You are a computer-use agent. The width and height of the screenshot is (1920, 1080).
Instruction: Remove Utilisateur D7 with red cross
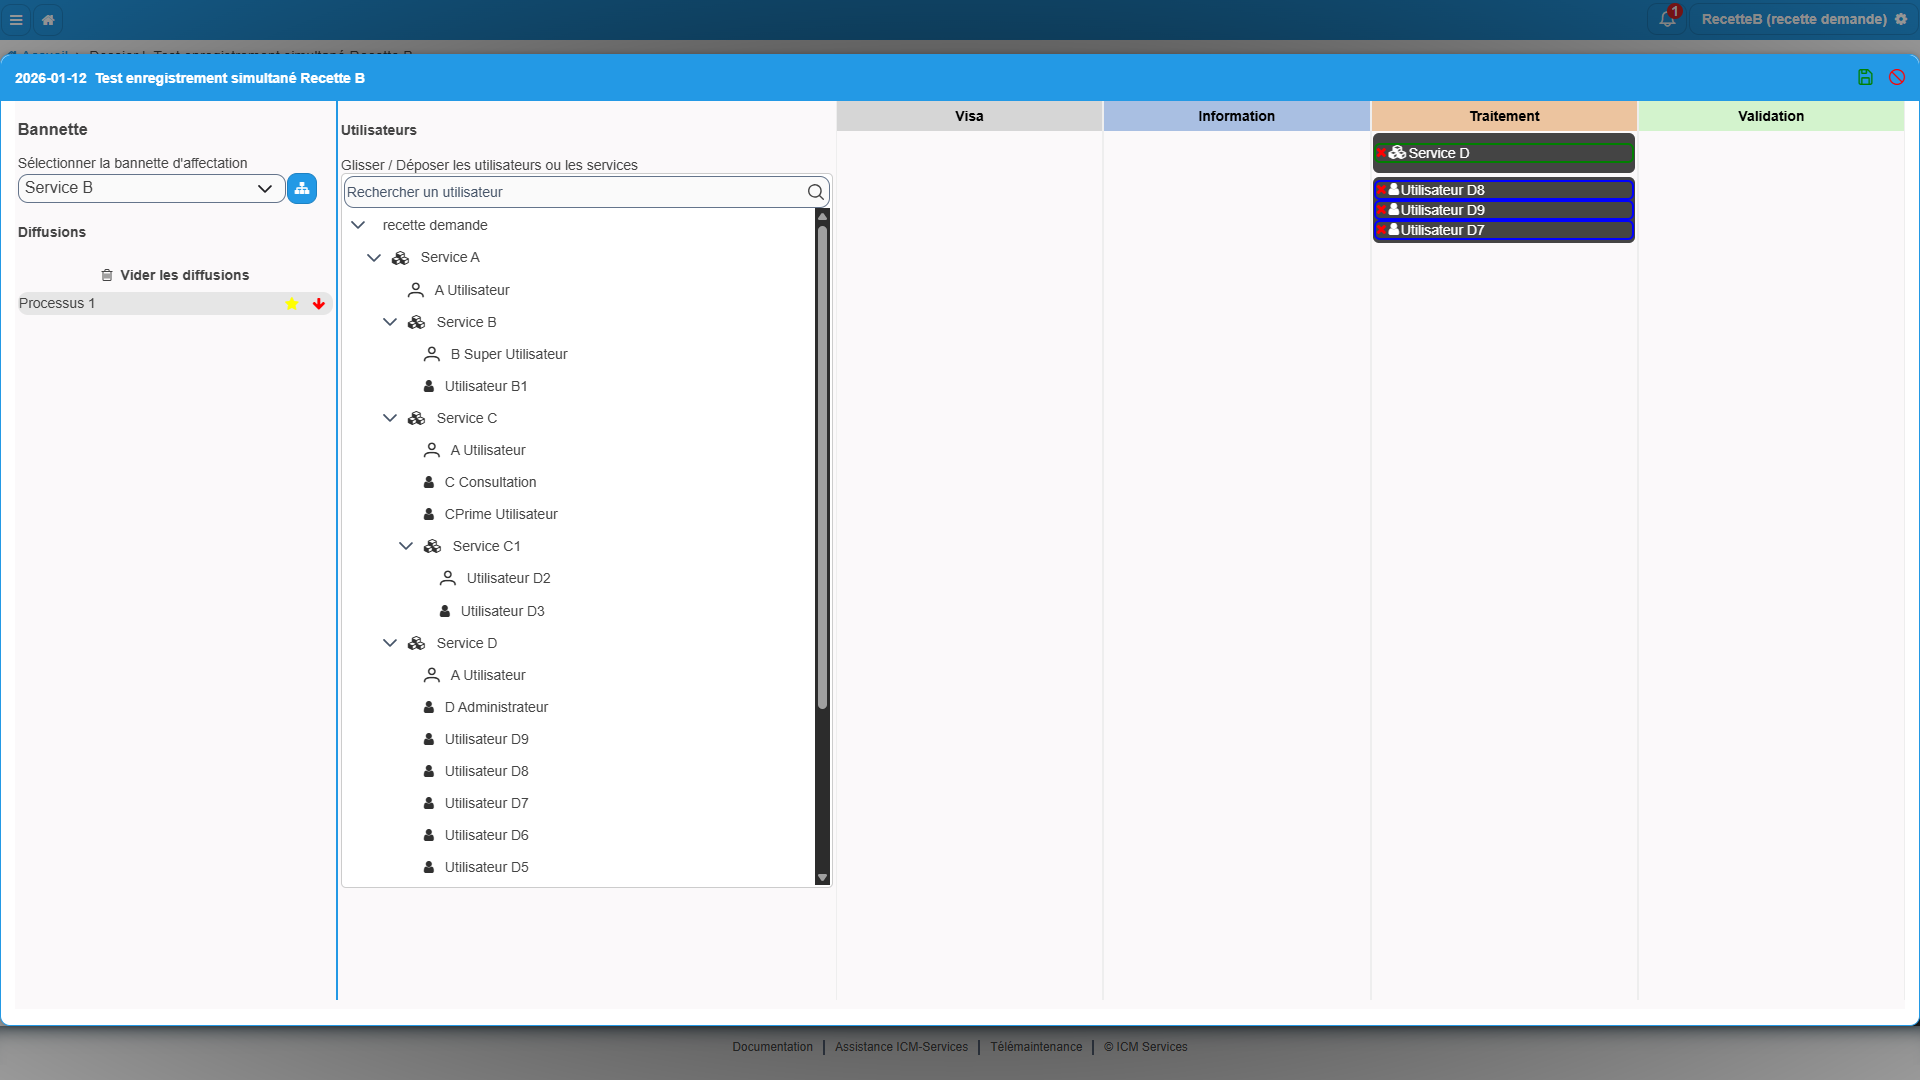[x=1381, y=230]
